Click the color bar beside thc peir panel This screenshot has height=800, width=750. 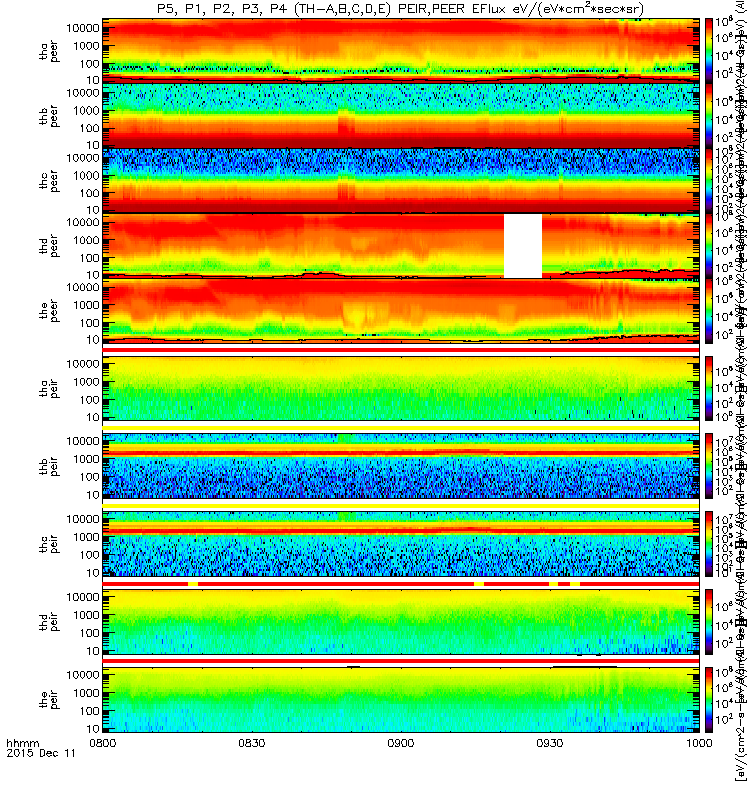(709, 544)
